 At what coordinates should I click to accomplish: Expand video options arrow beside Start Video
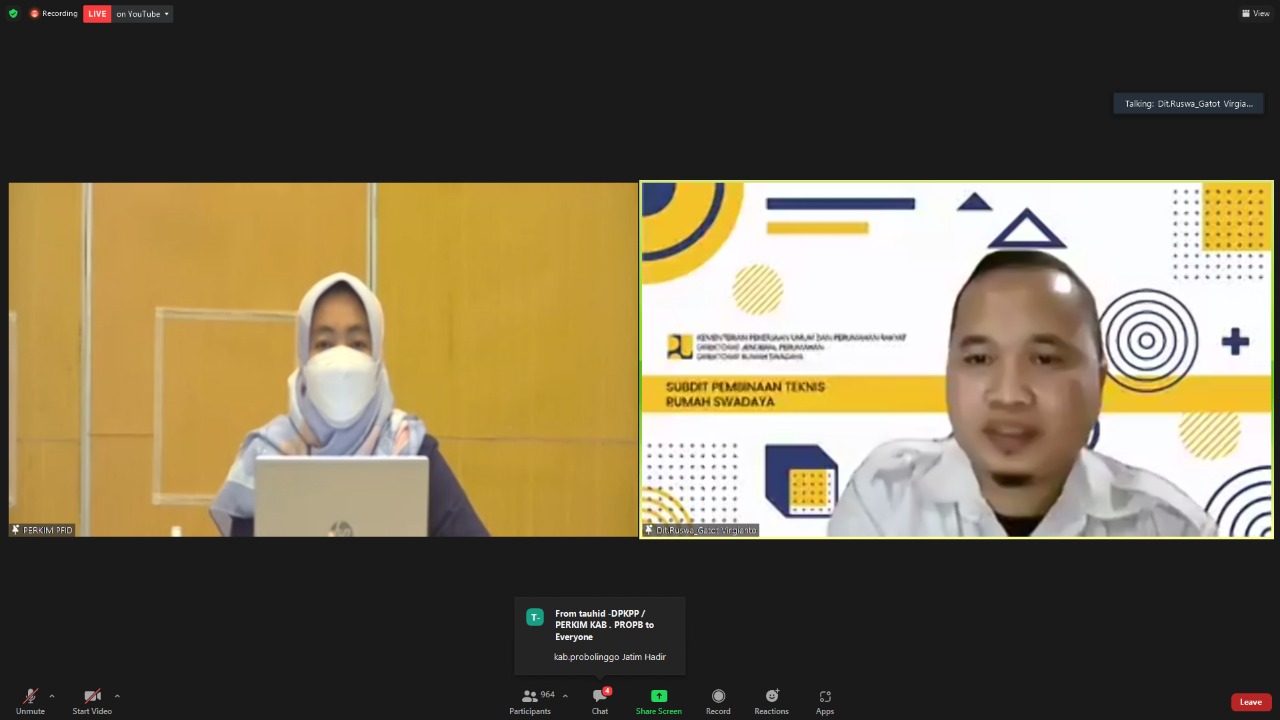pyautogui.click(x=117, y=696)
